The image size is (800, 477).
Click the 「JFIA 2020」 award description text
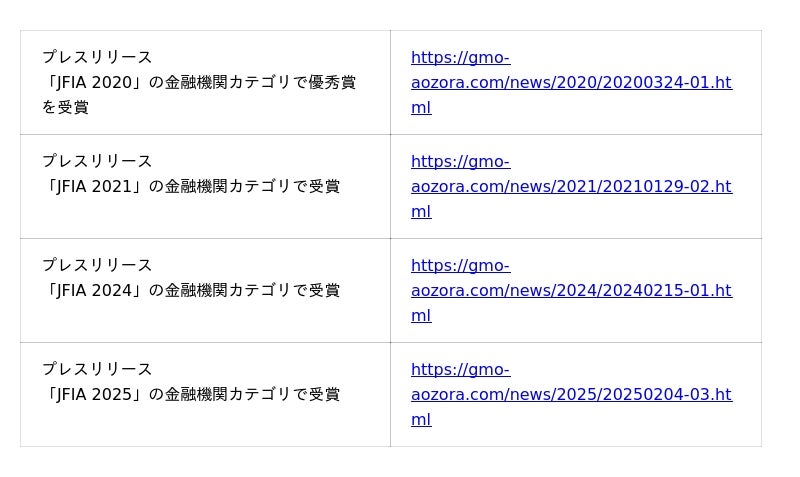(199, 83)
